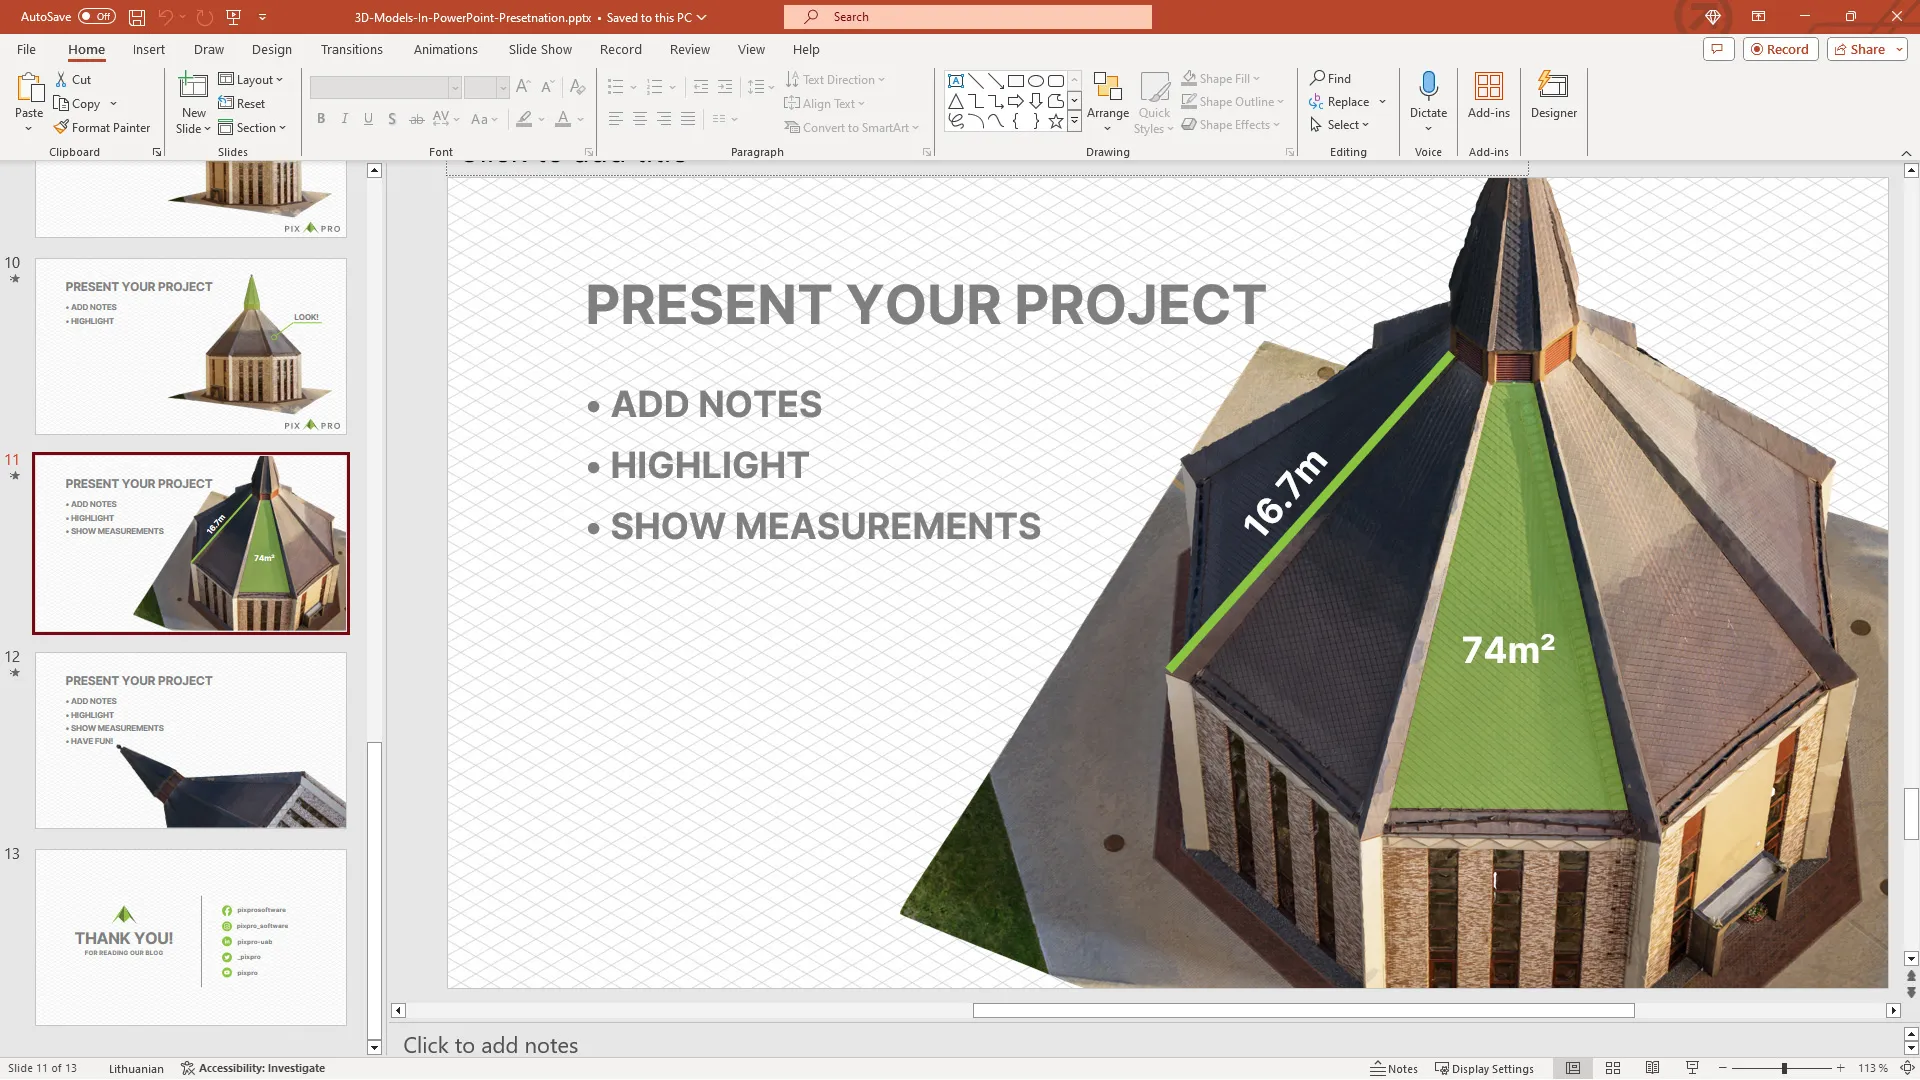Viewport: 1920px width, 1080px height.
Task: Select the Format Painter tool
Action: [x=103, y=127]
